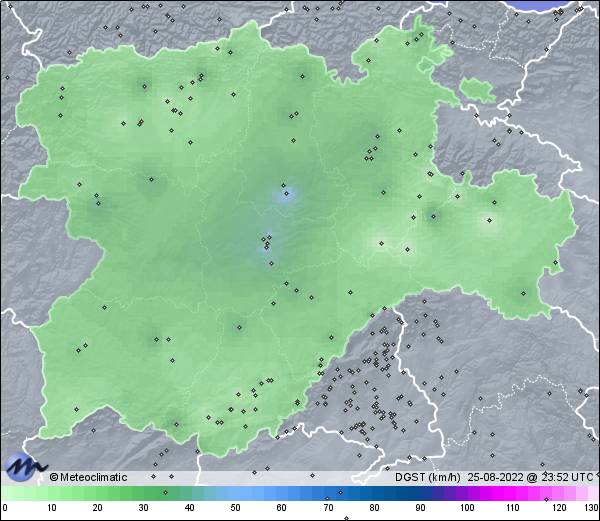Image resolution: width=600 pixels, height=521 pixels.
Task: Select the 100 label on the legend
Action: (x=467, y=508)
